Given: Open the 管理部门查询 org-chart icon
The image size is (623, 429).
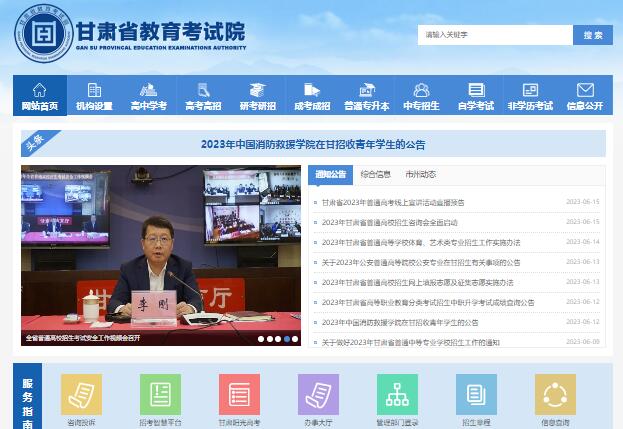Looking at the screenshot, I should point(397,394).
